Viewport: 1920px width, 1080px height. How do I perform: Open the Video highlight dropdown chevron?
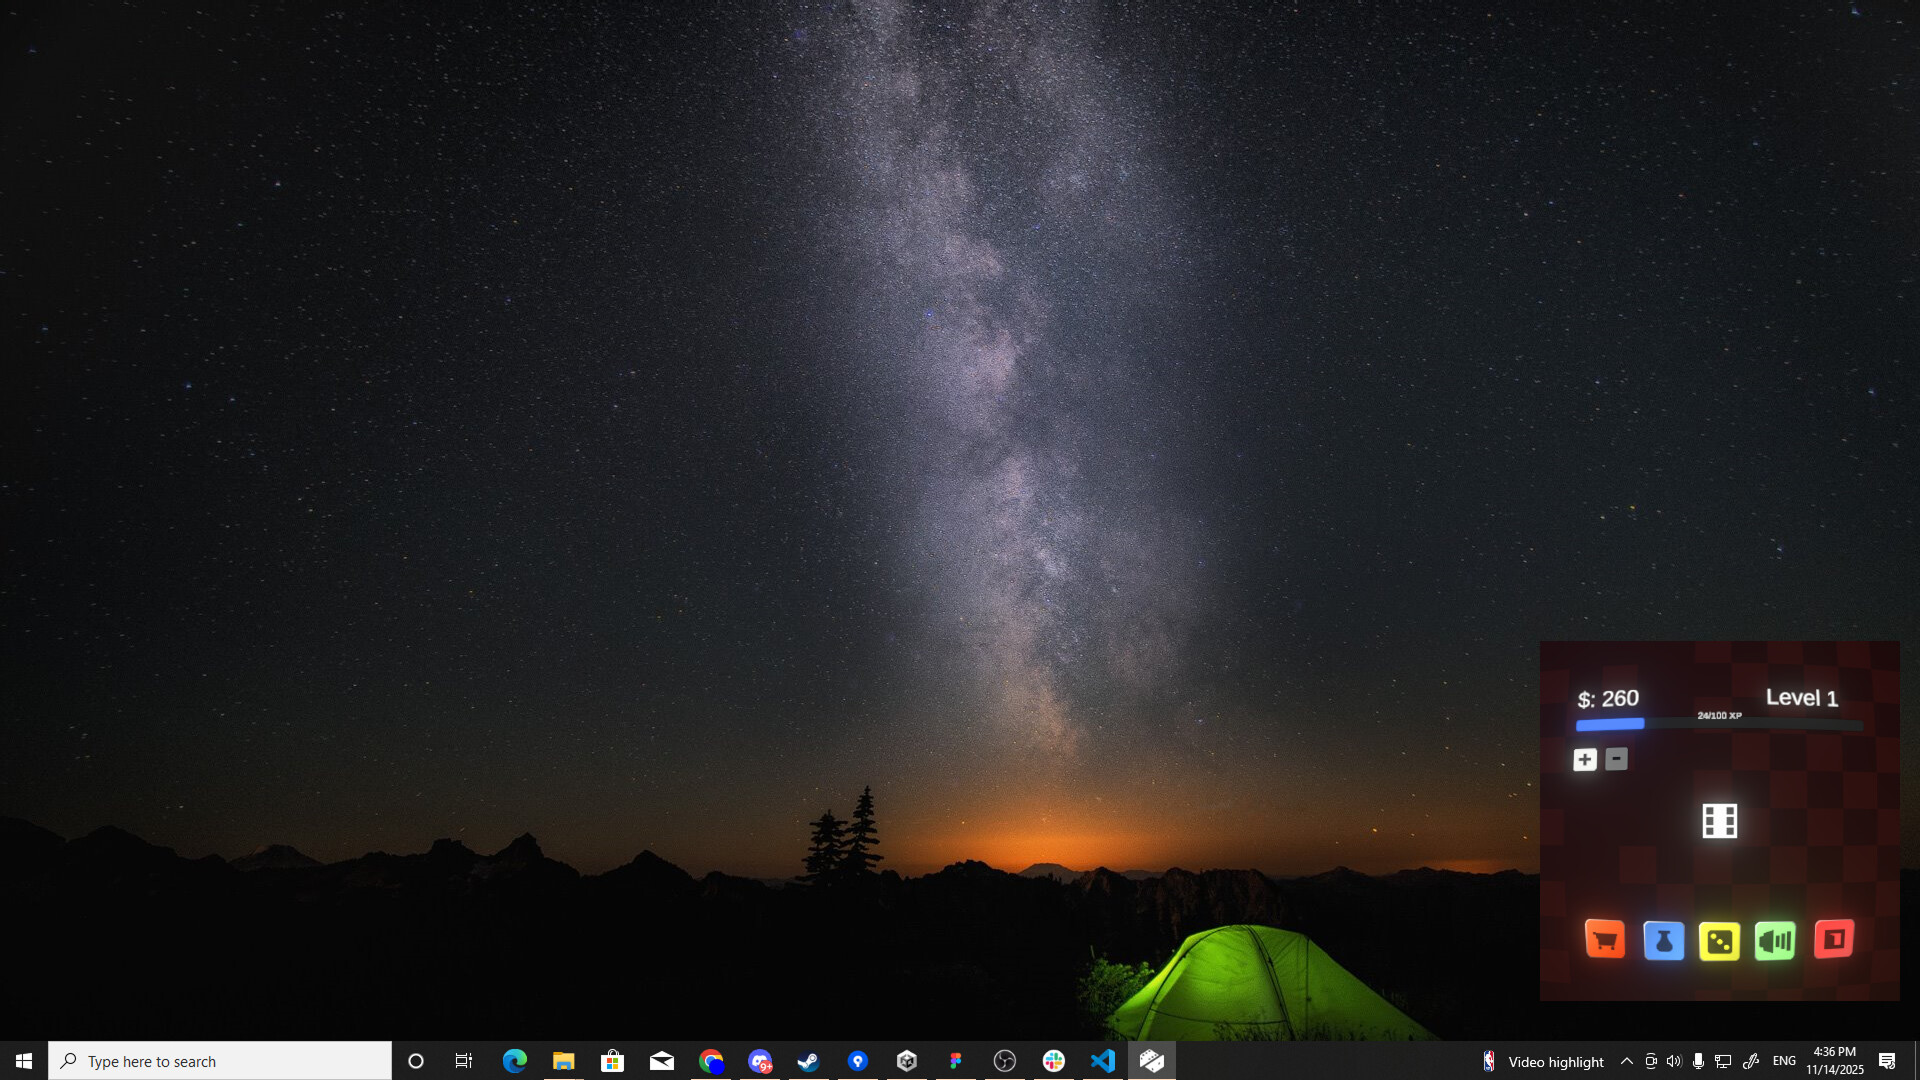1626,1061
